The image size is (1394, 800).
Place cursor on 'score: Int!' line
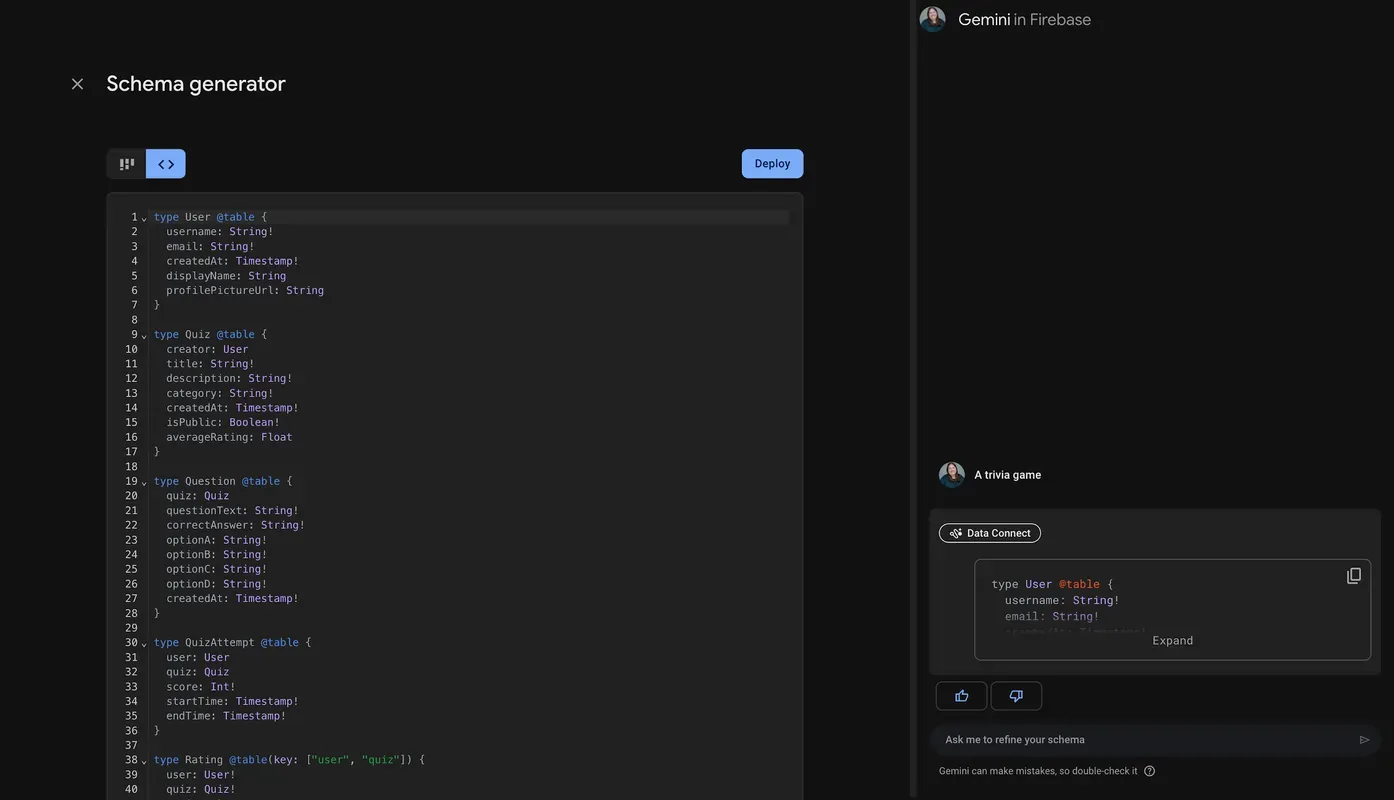pyautogui.click(x=201, y=687)
